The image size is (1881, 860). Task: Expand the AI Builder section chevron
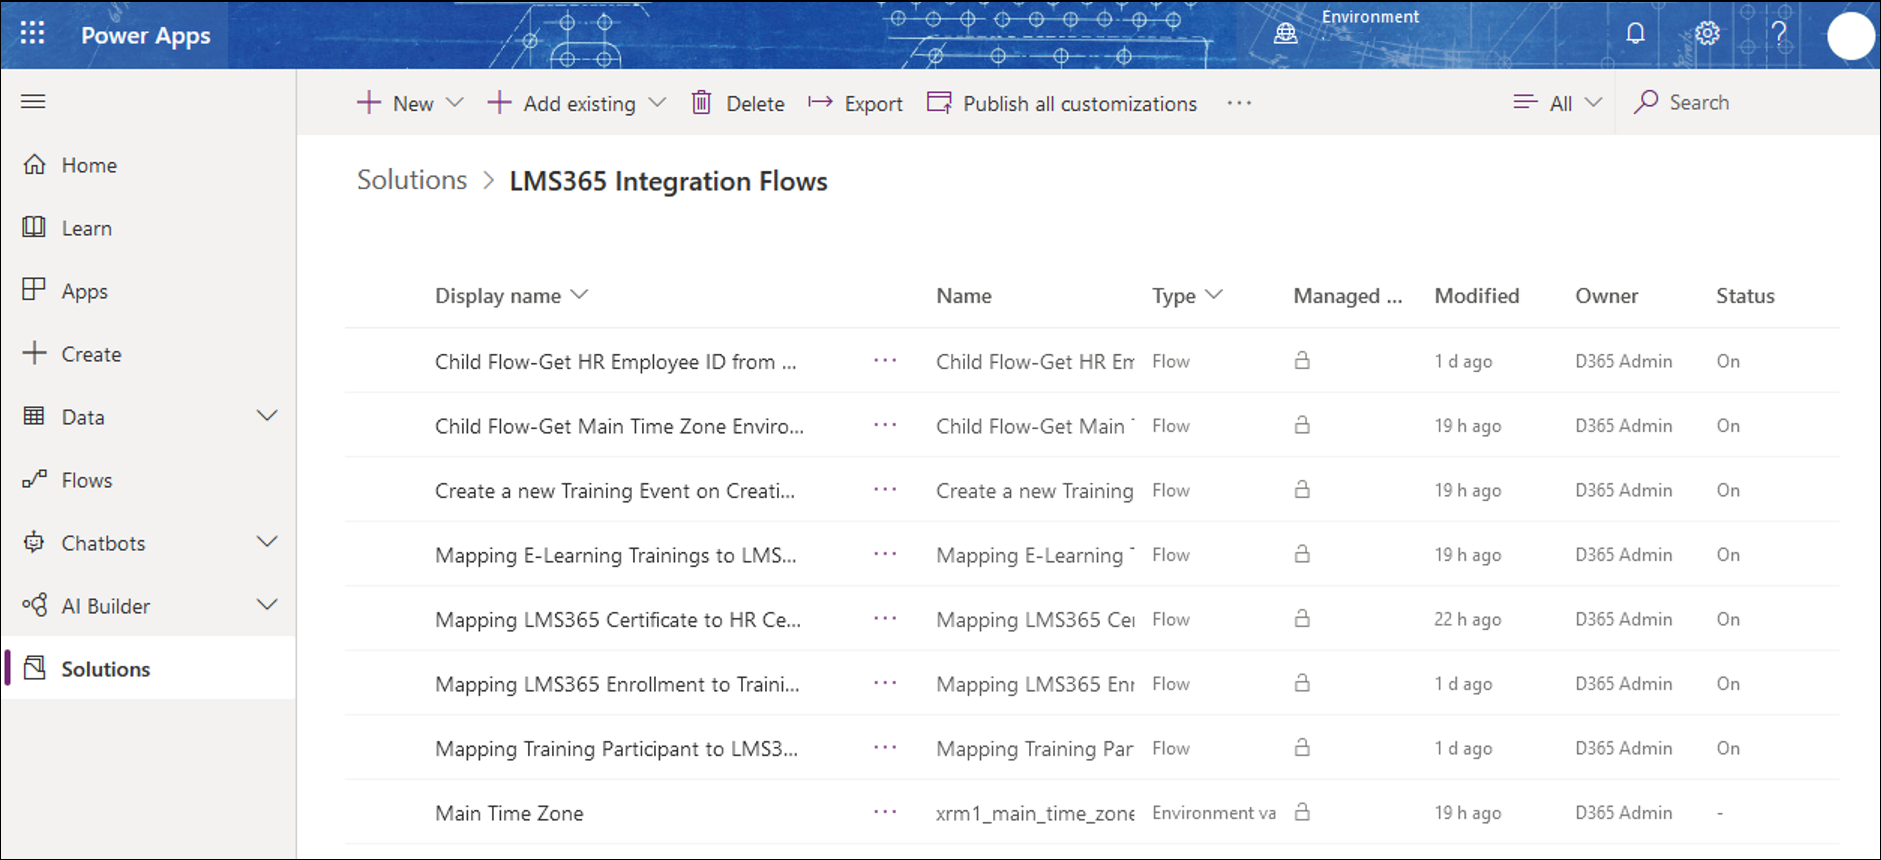(267, 605)
